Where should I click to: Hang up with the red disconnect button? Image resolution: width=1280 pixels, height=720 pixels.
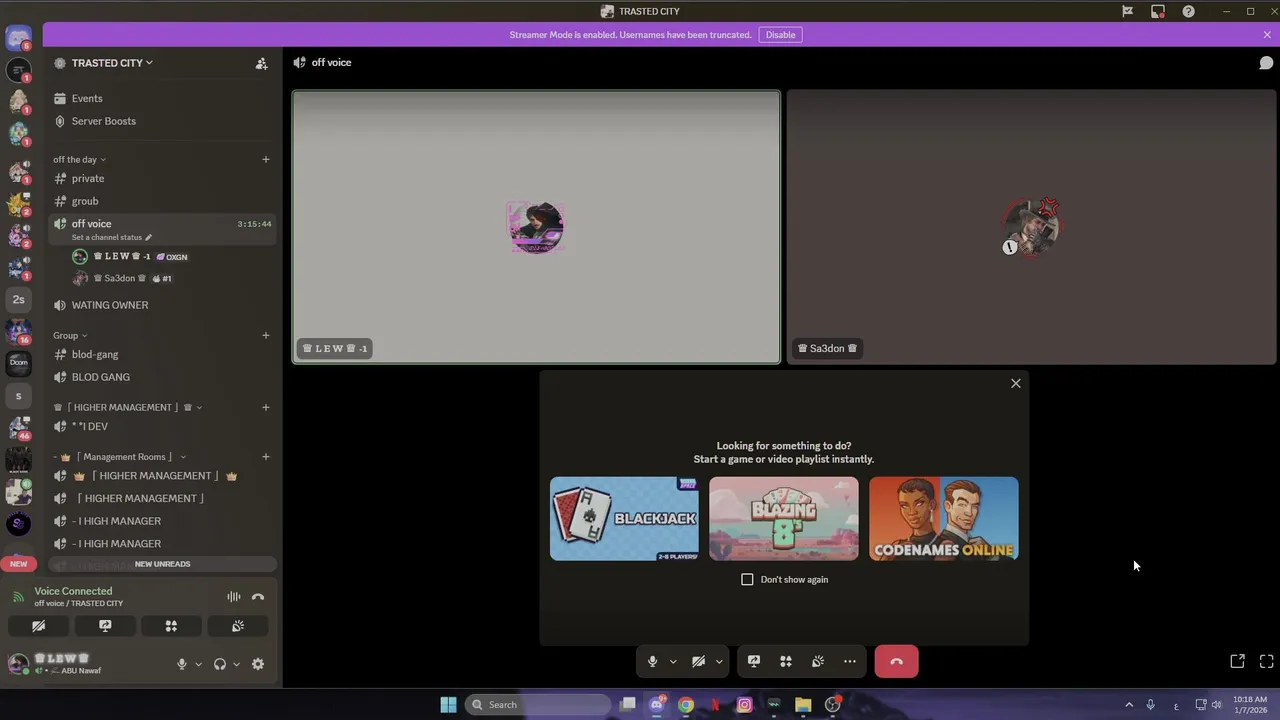point(896,661)
